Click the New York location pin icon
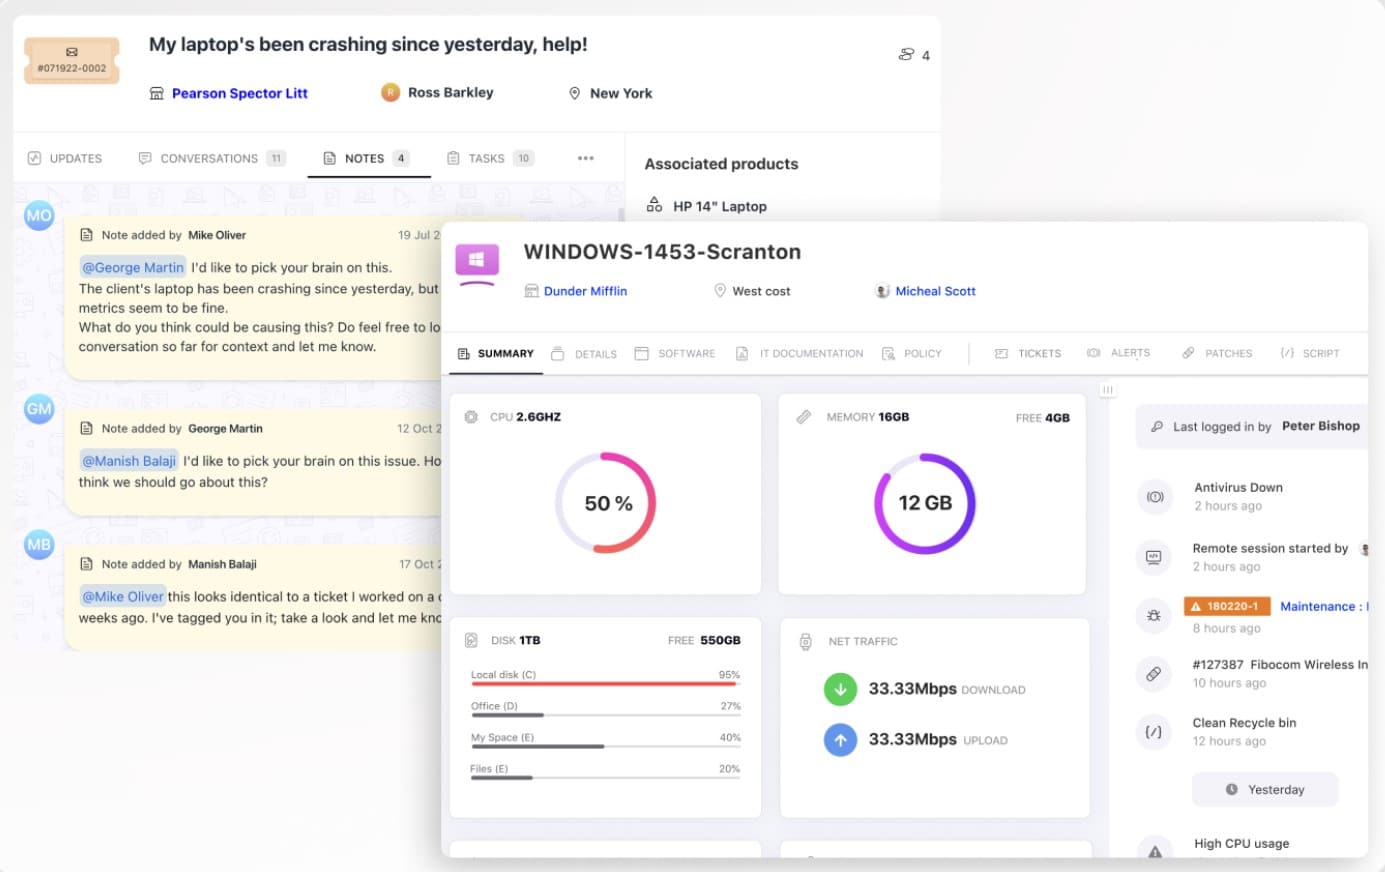 click(x=574, y=93)
